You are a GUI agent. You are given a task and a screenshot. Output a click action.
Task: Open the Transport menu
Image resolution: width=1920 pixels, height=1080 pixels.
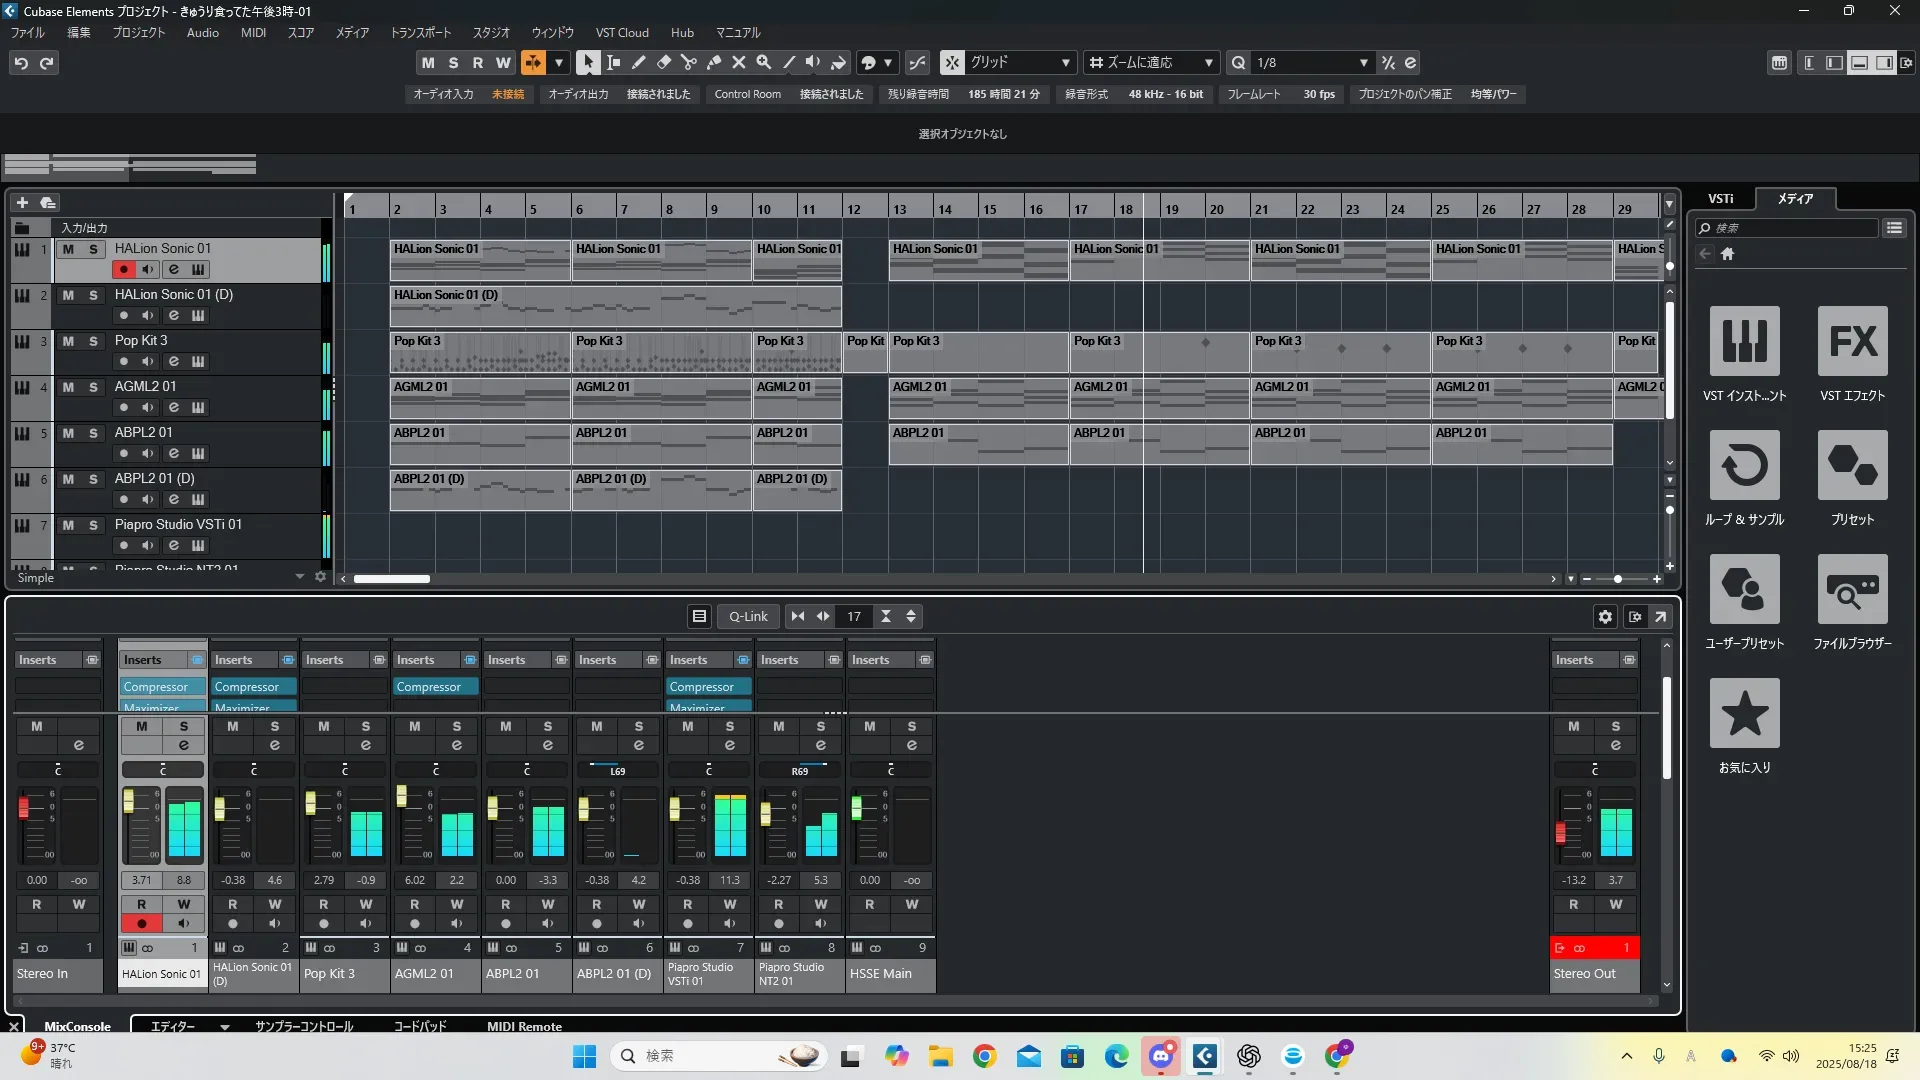(x=420, y=32)
